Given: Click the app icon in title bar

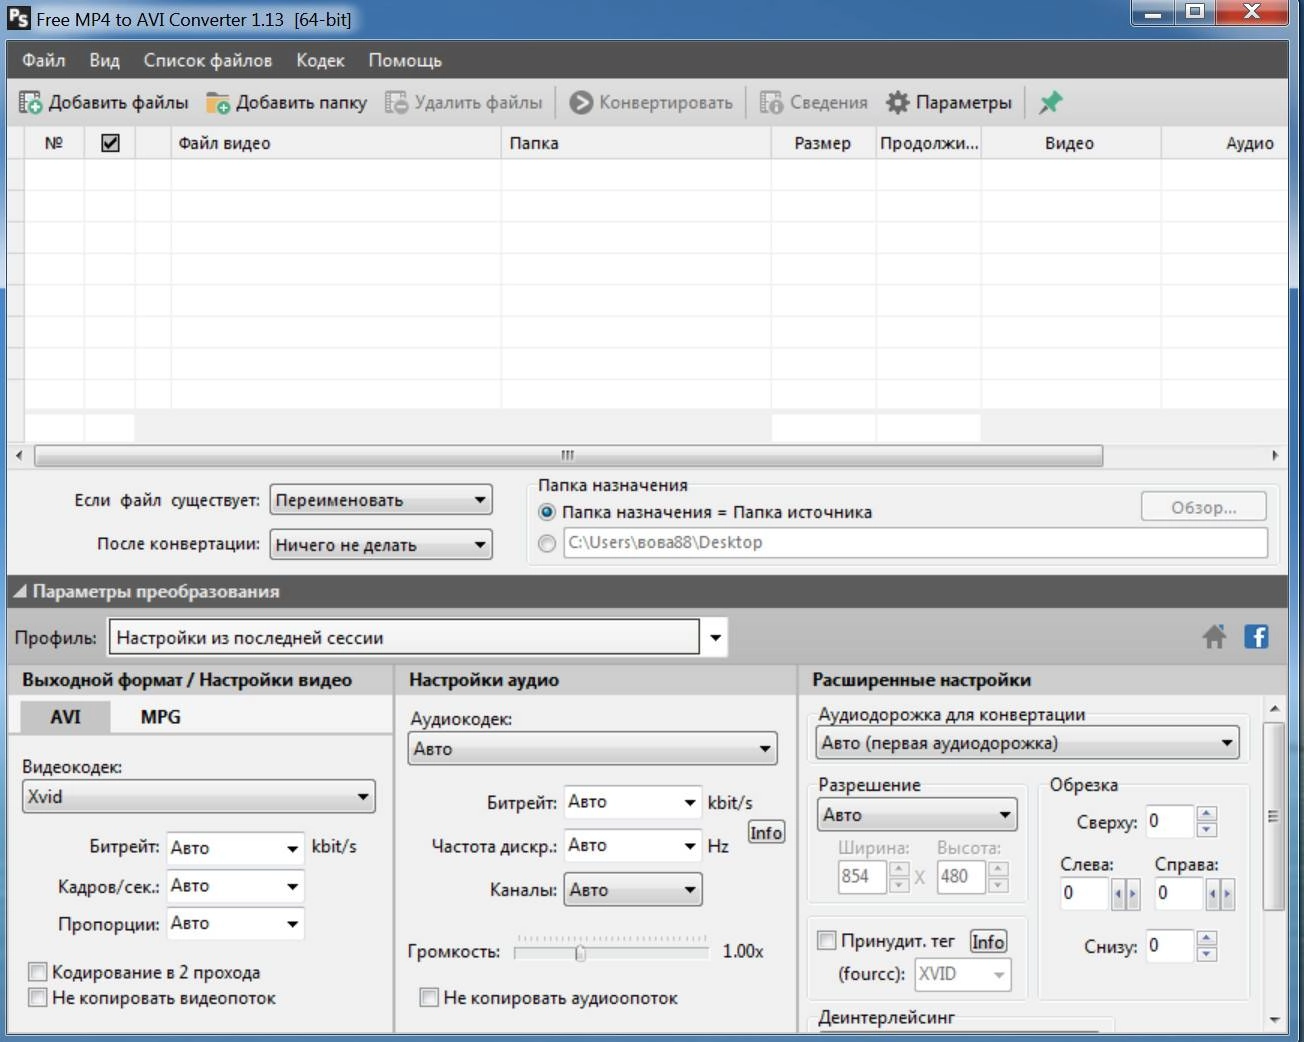Looking at the screenshot, I should 19,18.
